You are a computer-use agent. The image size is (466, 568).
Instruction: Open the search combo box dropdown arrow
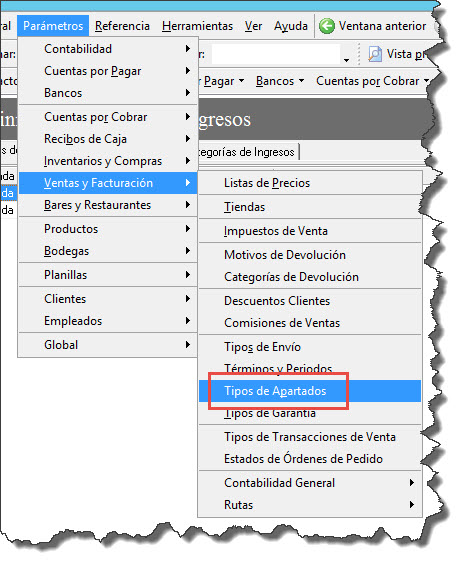[346, 60]
